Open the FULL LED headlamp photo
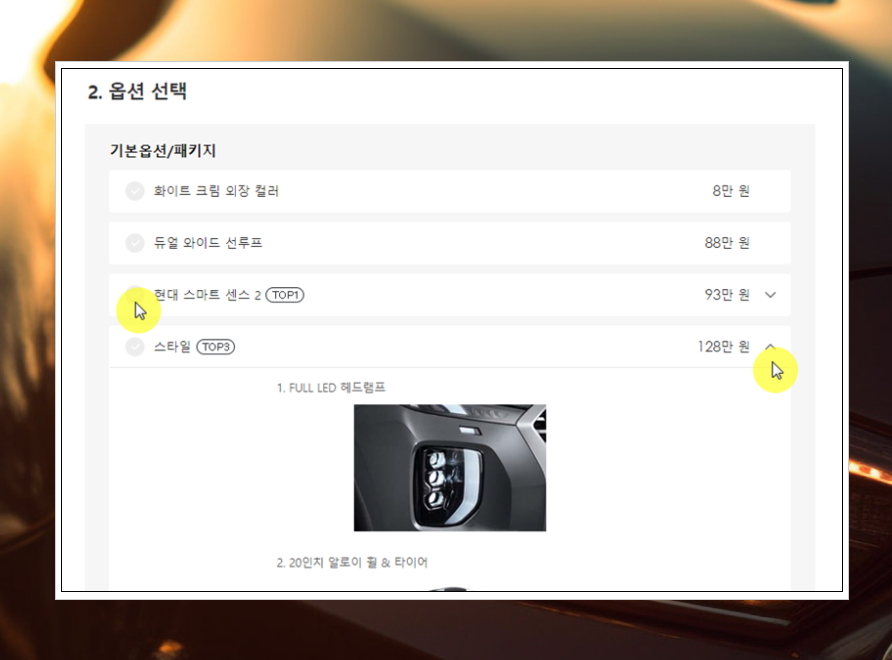 [450, 468]
